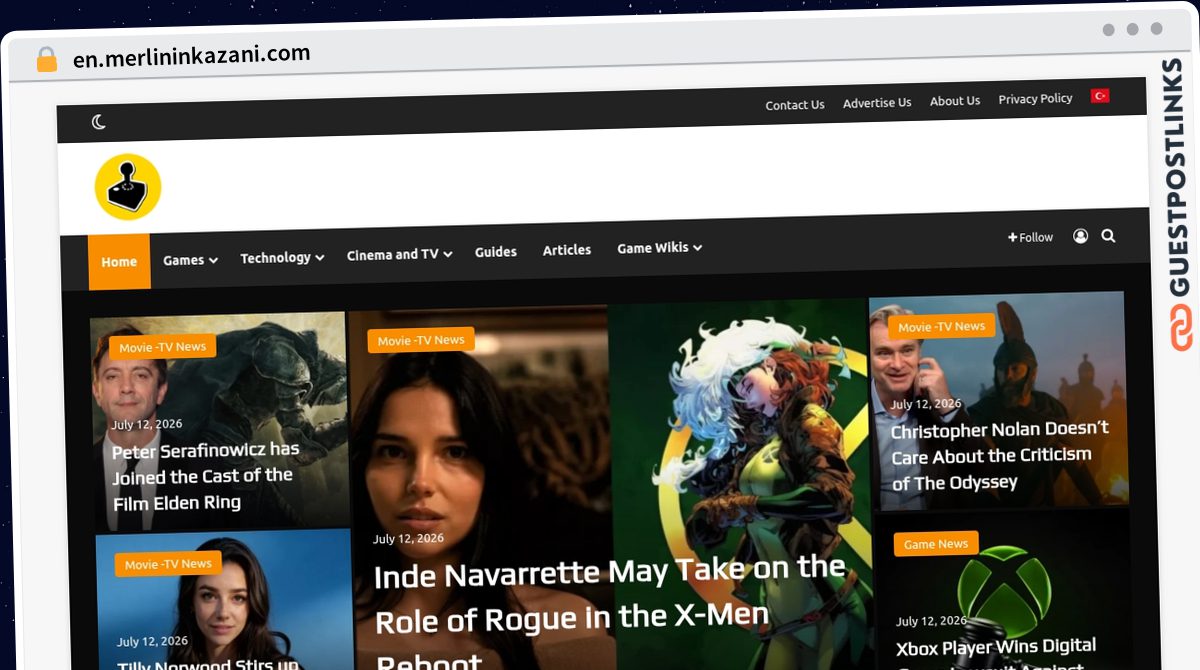
Task: Go to the Home tab
Action: click(119, 262)
